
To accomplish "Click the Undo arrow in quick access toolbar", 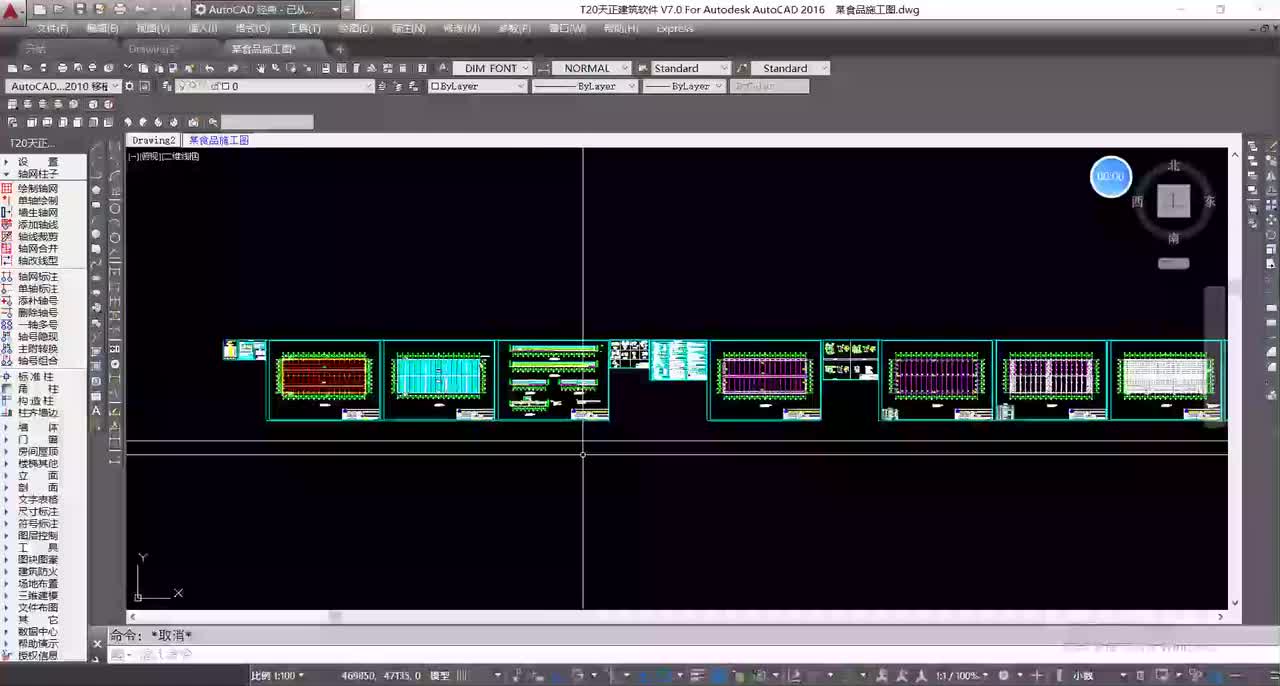I will (141, 9).
